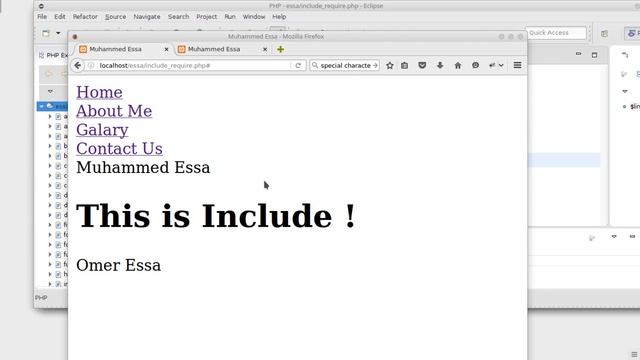
Task: Open Refactor menu in Eclipse
Action: coord(85,17)
